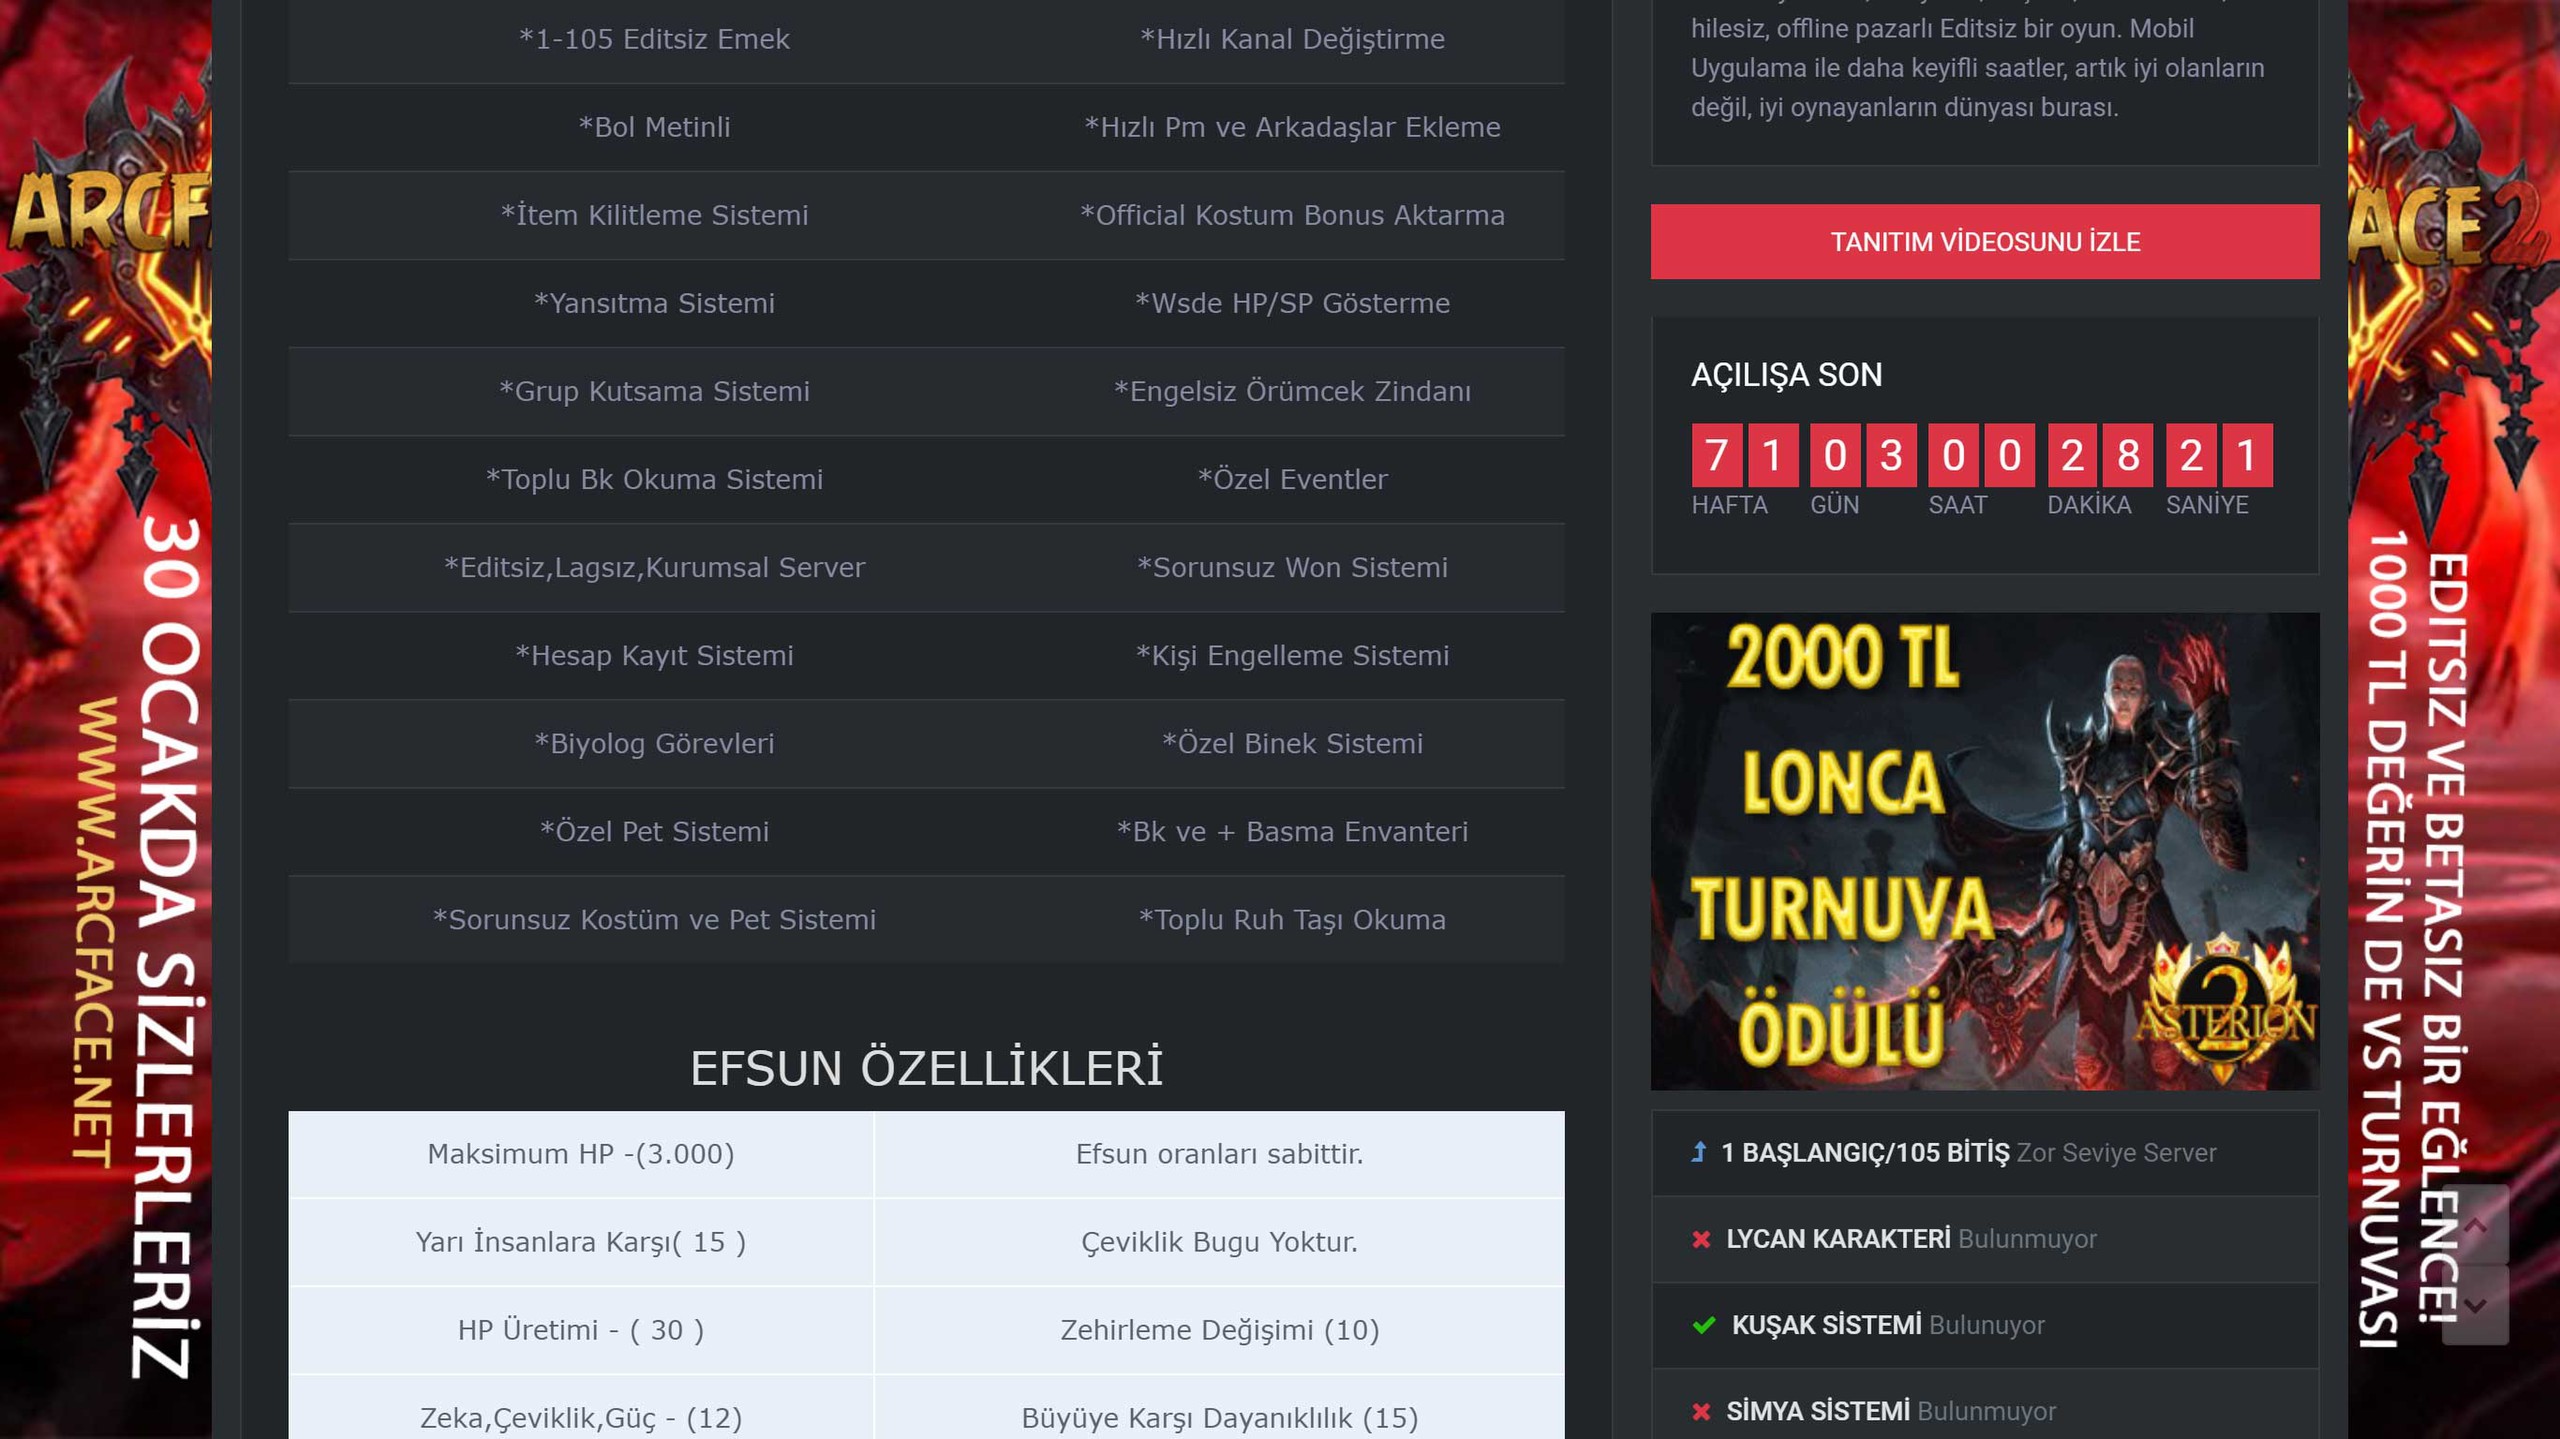Click the '*Özel Eventler' cell

tap(1292, 479)
